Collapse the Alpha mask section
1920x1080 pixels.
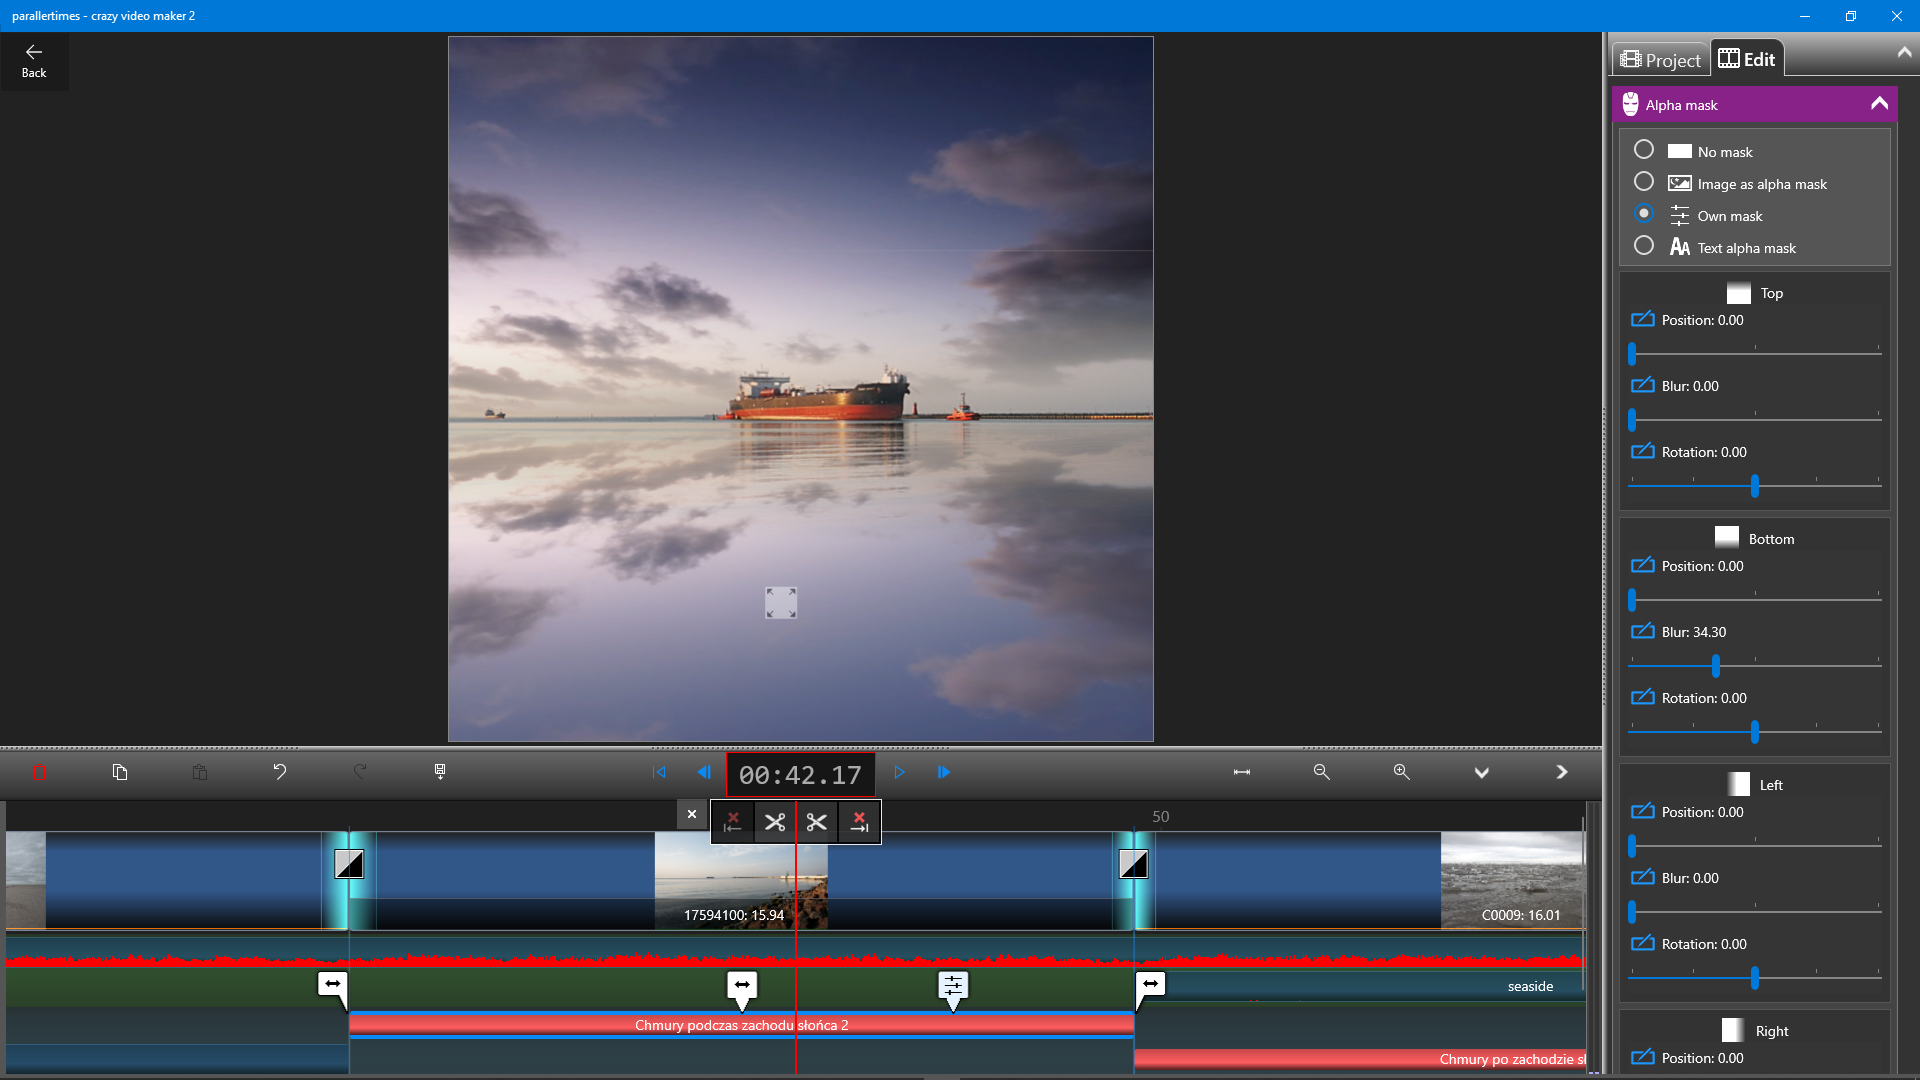[1880, 103]
